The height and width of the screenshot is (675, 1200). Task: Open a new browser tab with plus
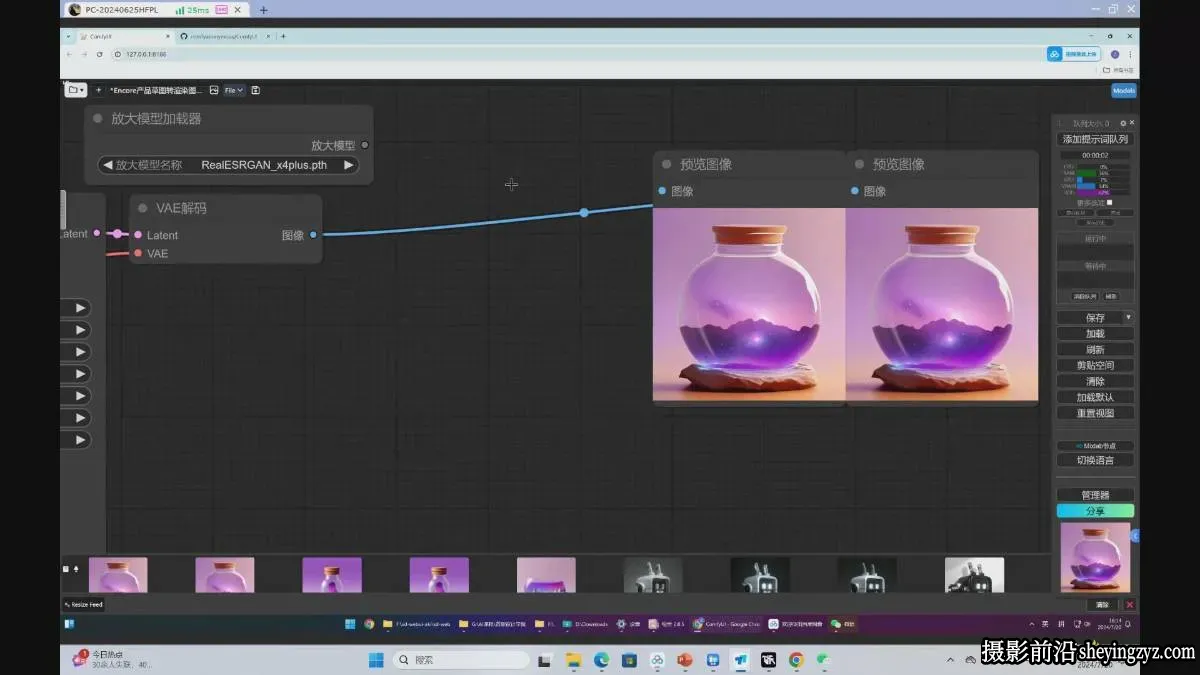click(283, 36)
